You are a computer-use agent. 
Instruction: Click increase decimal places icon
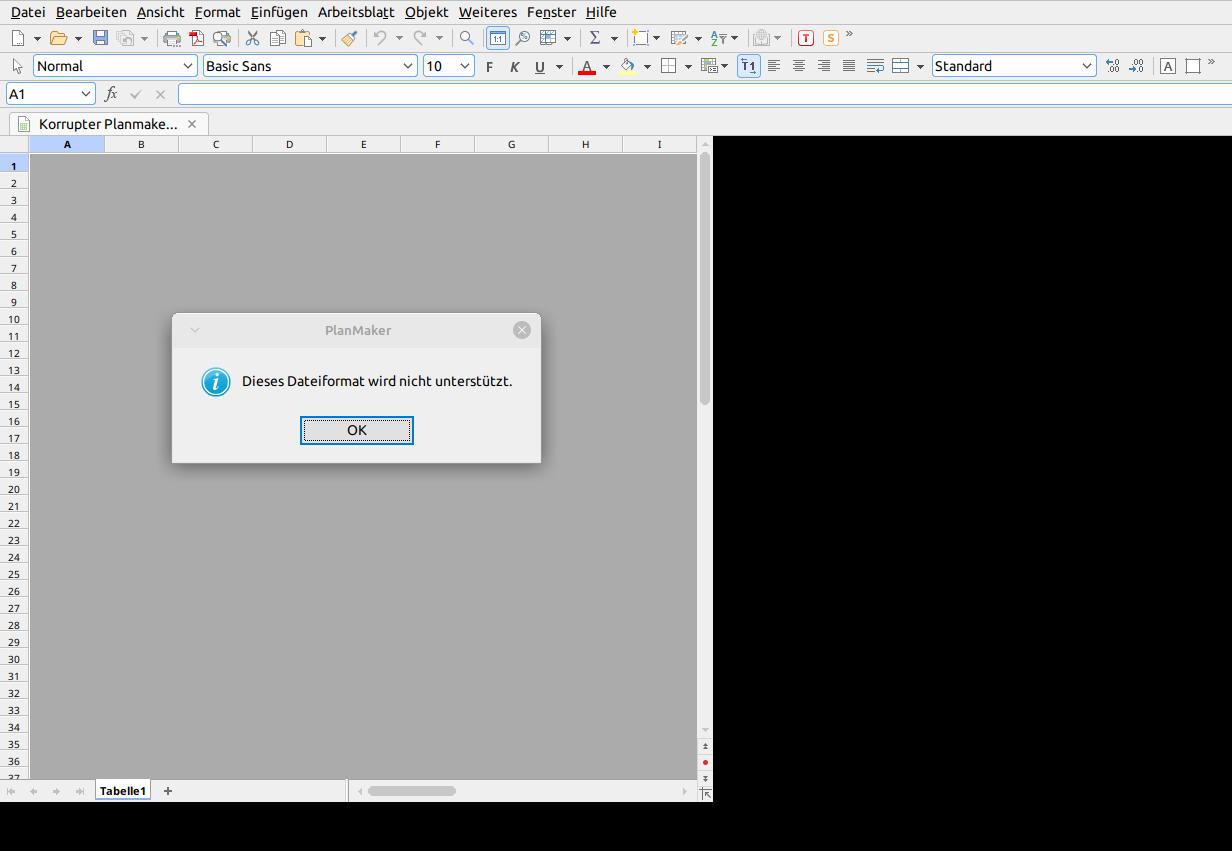tap(1112, 66)
